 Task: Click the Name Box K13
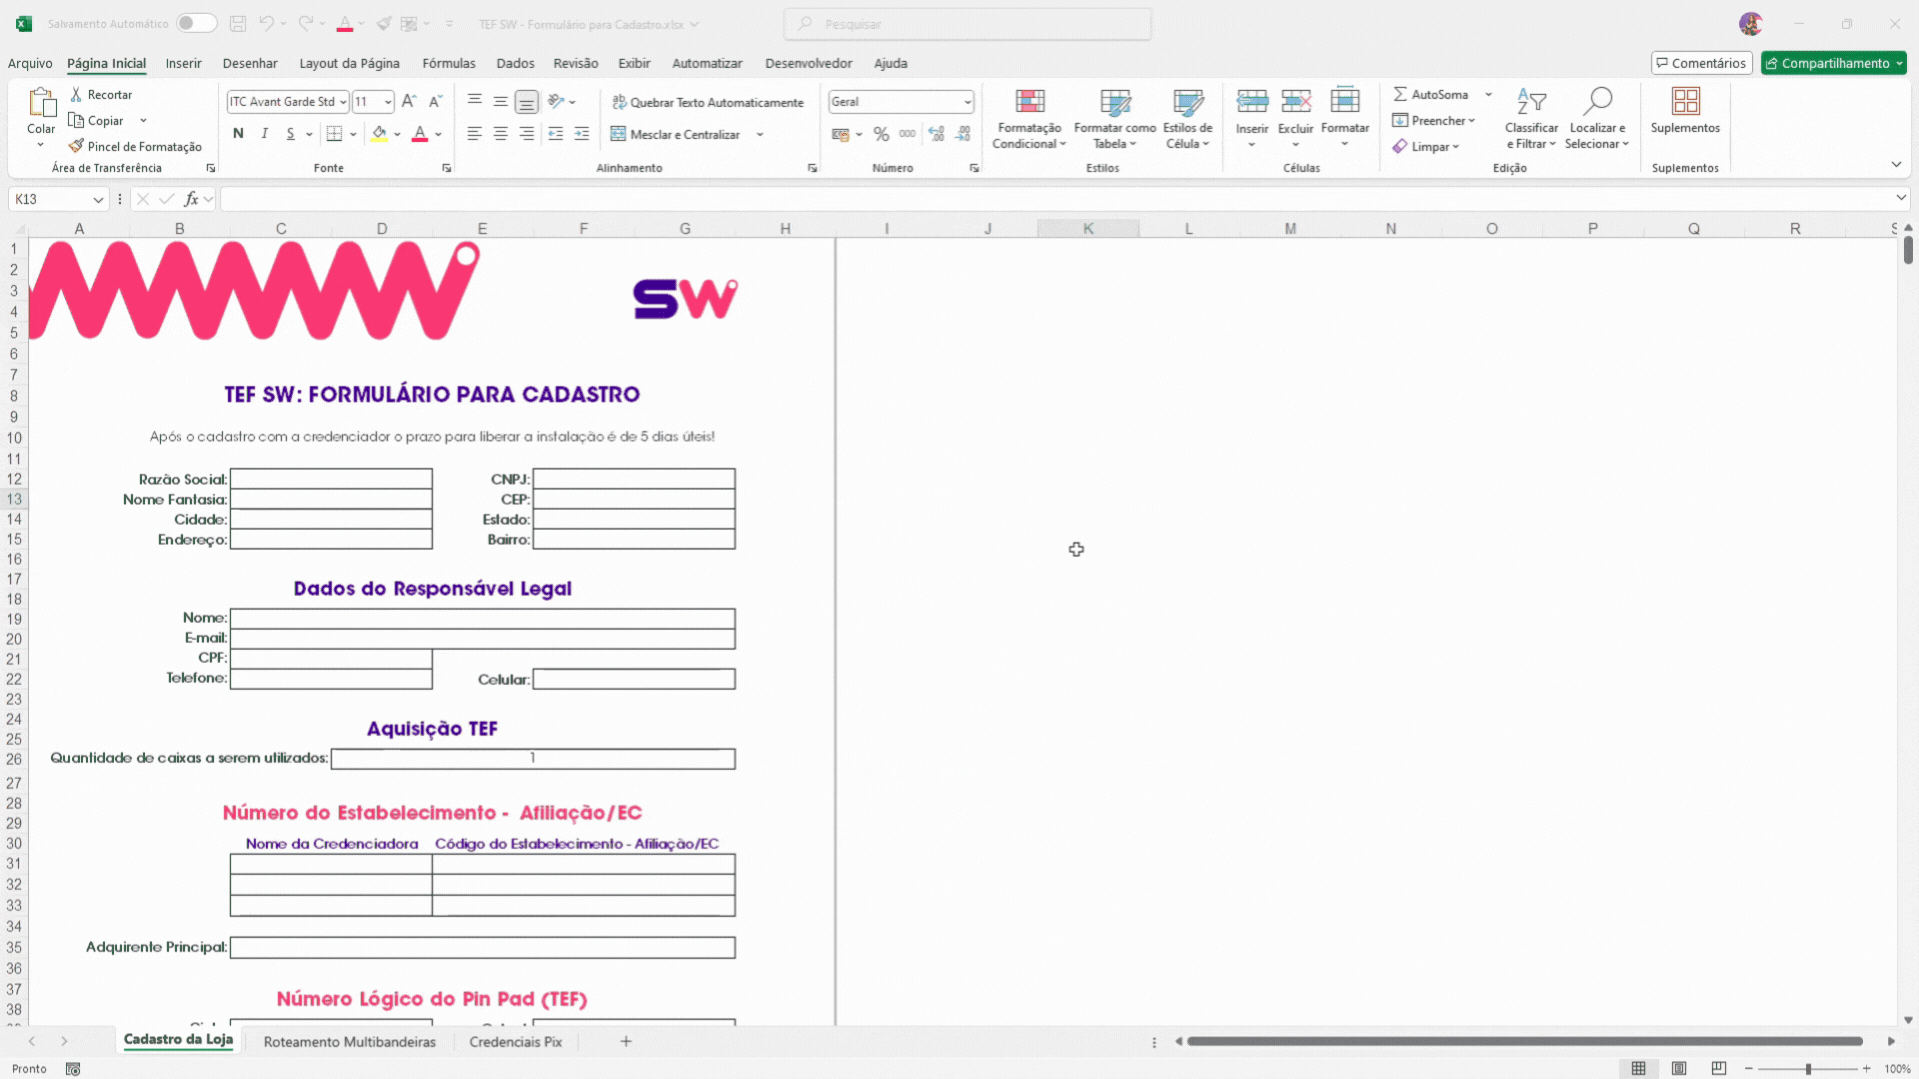point(58,199)
